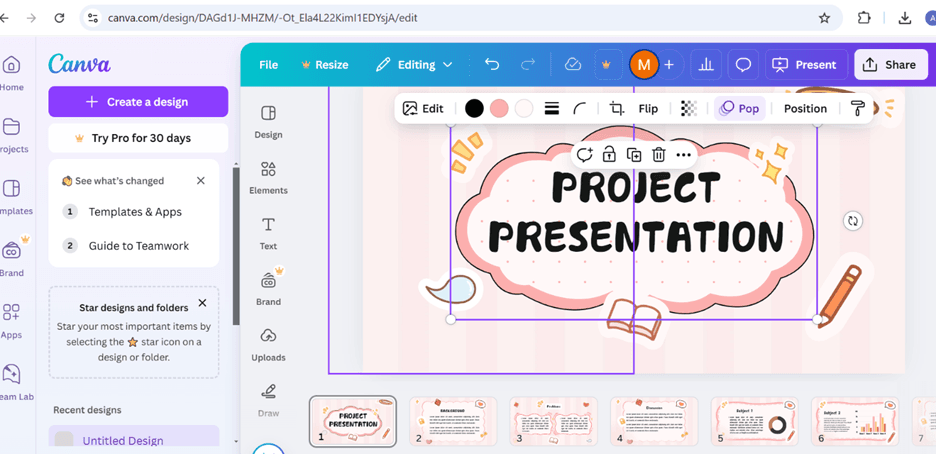936x454 pixels.
Task: Open browser extensions puzzle icon
Action: (x=864, y=18)
